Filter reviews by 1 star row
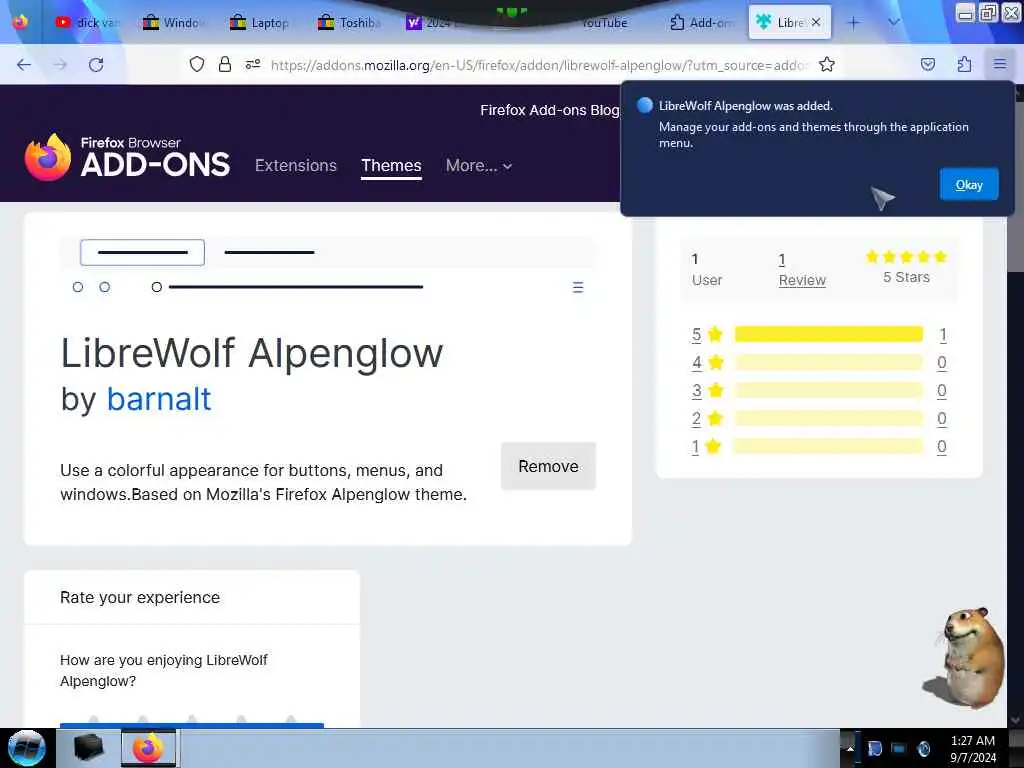 tap(819, 447)
